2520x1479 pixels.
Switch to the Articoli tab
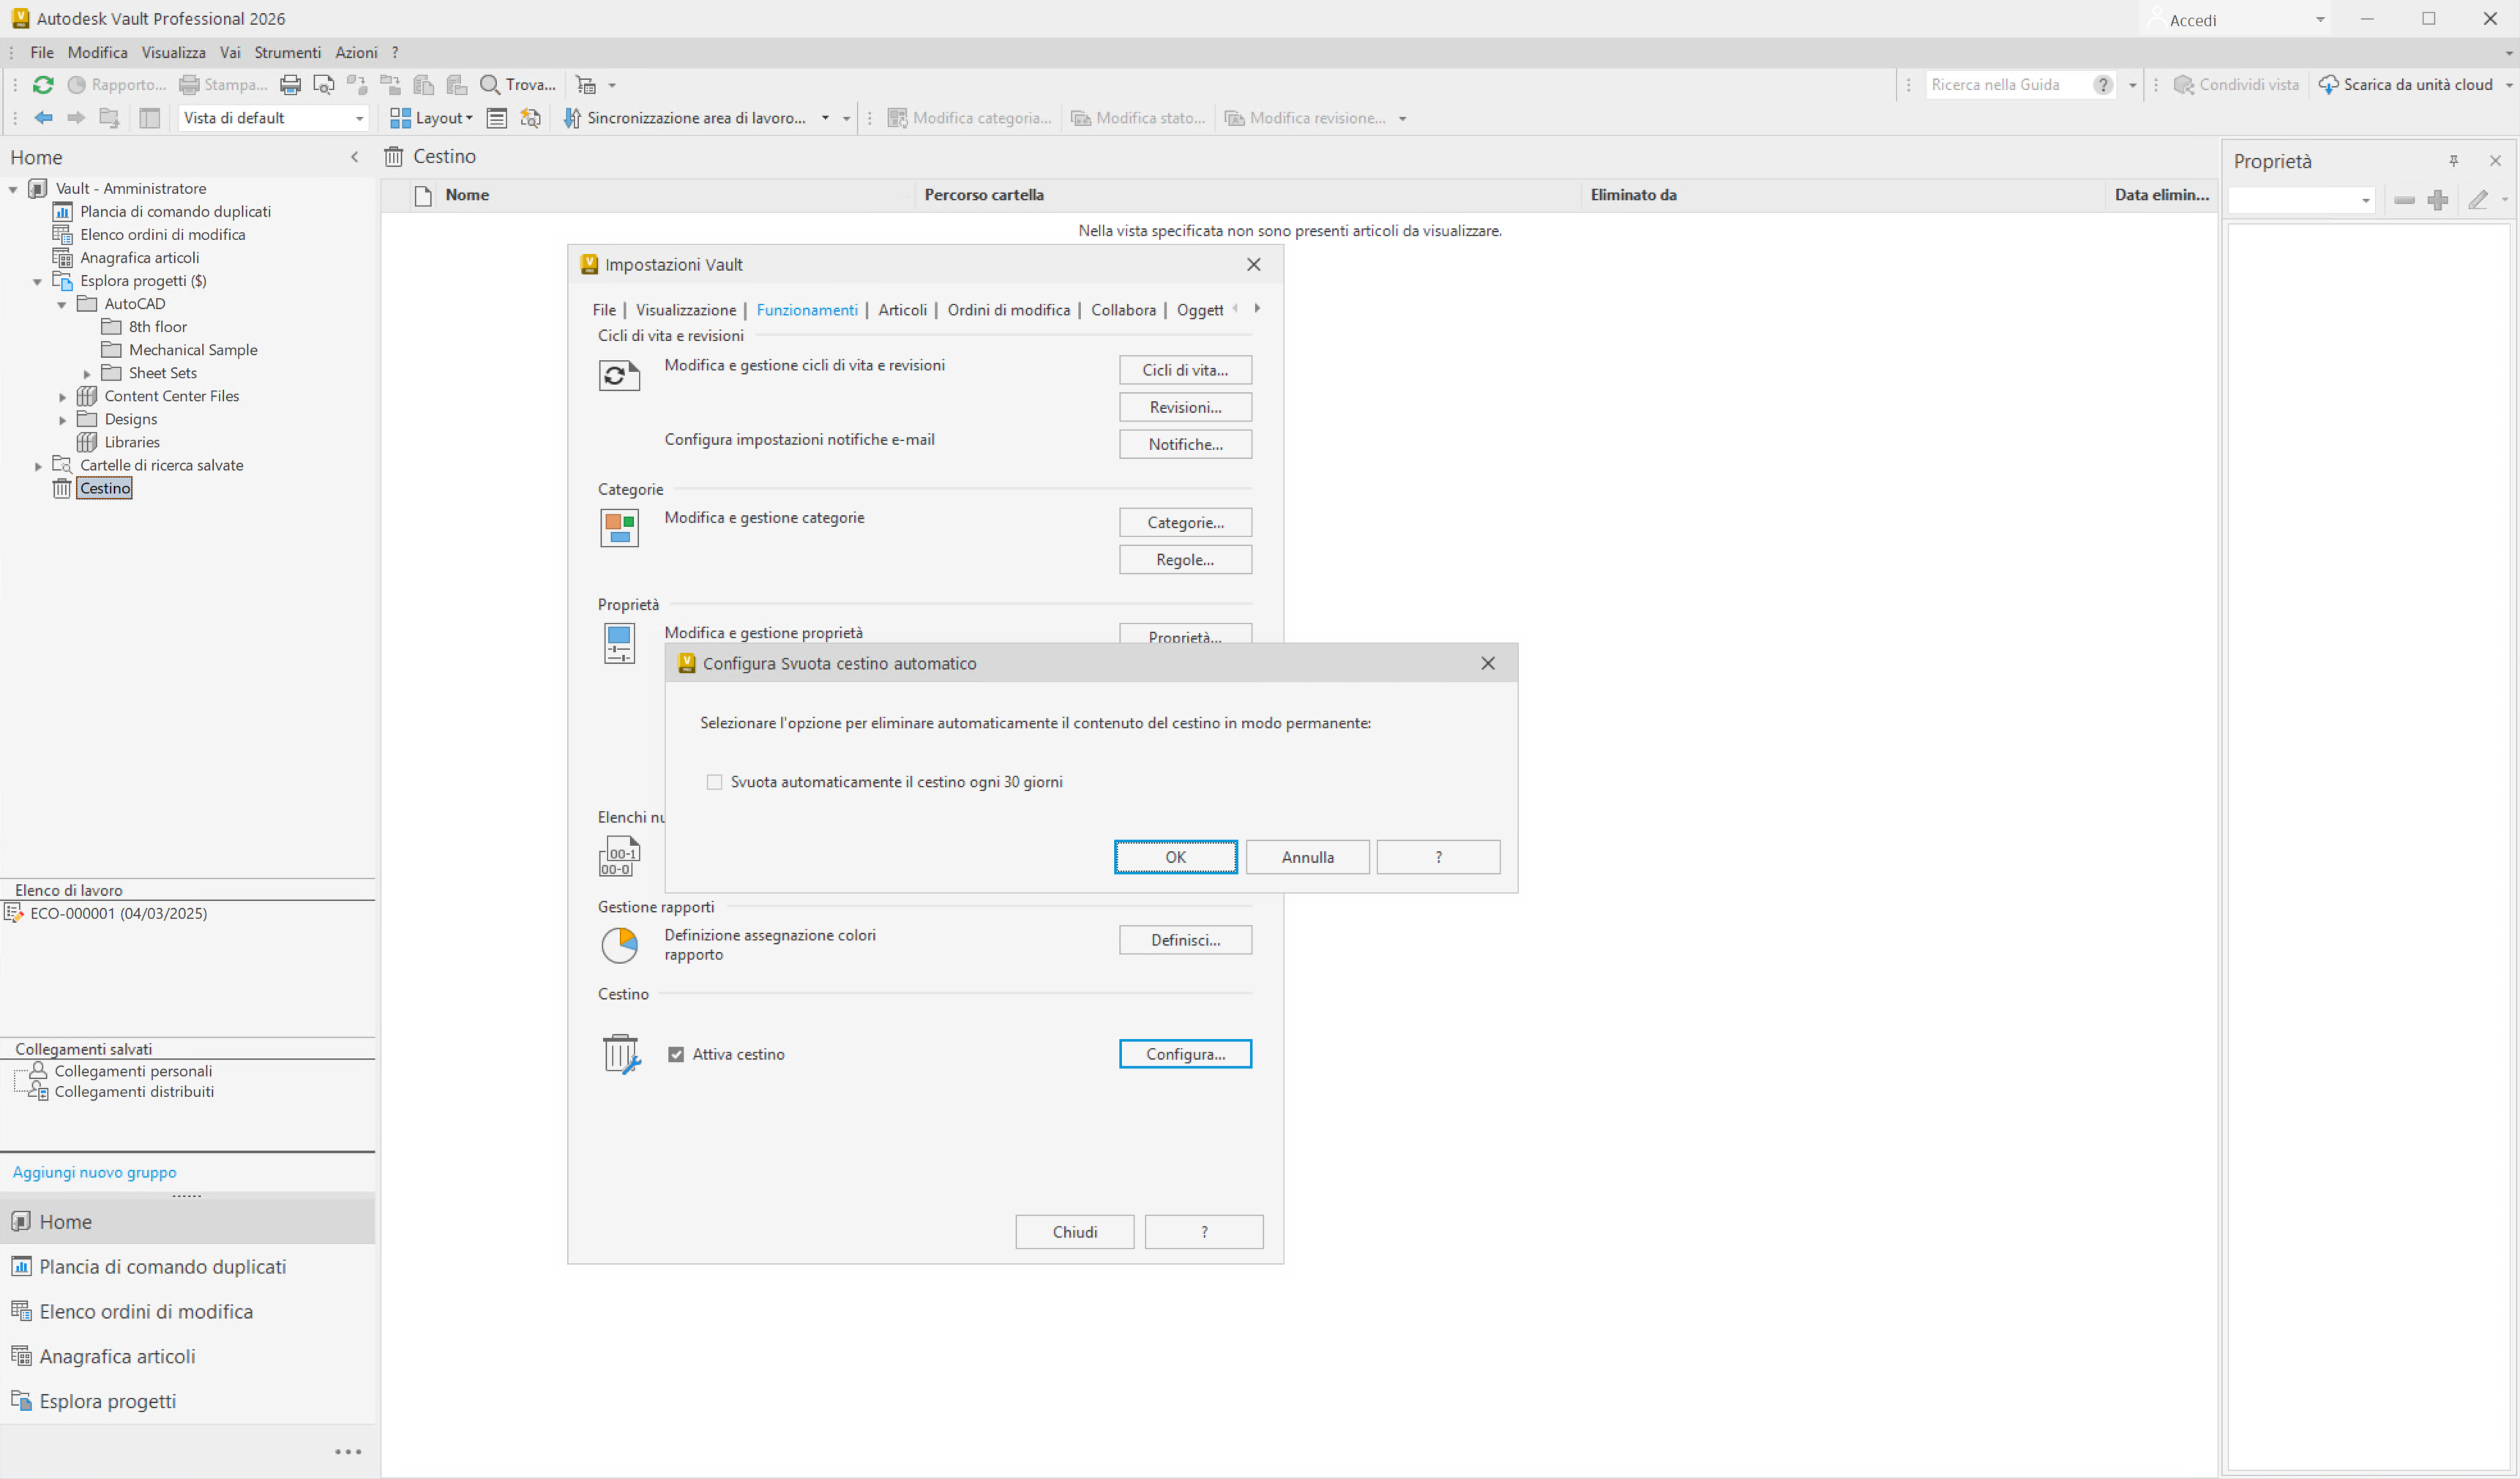pyautogui.click(x=902, y=310)
